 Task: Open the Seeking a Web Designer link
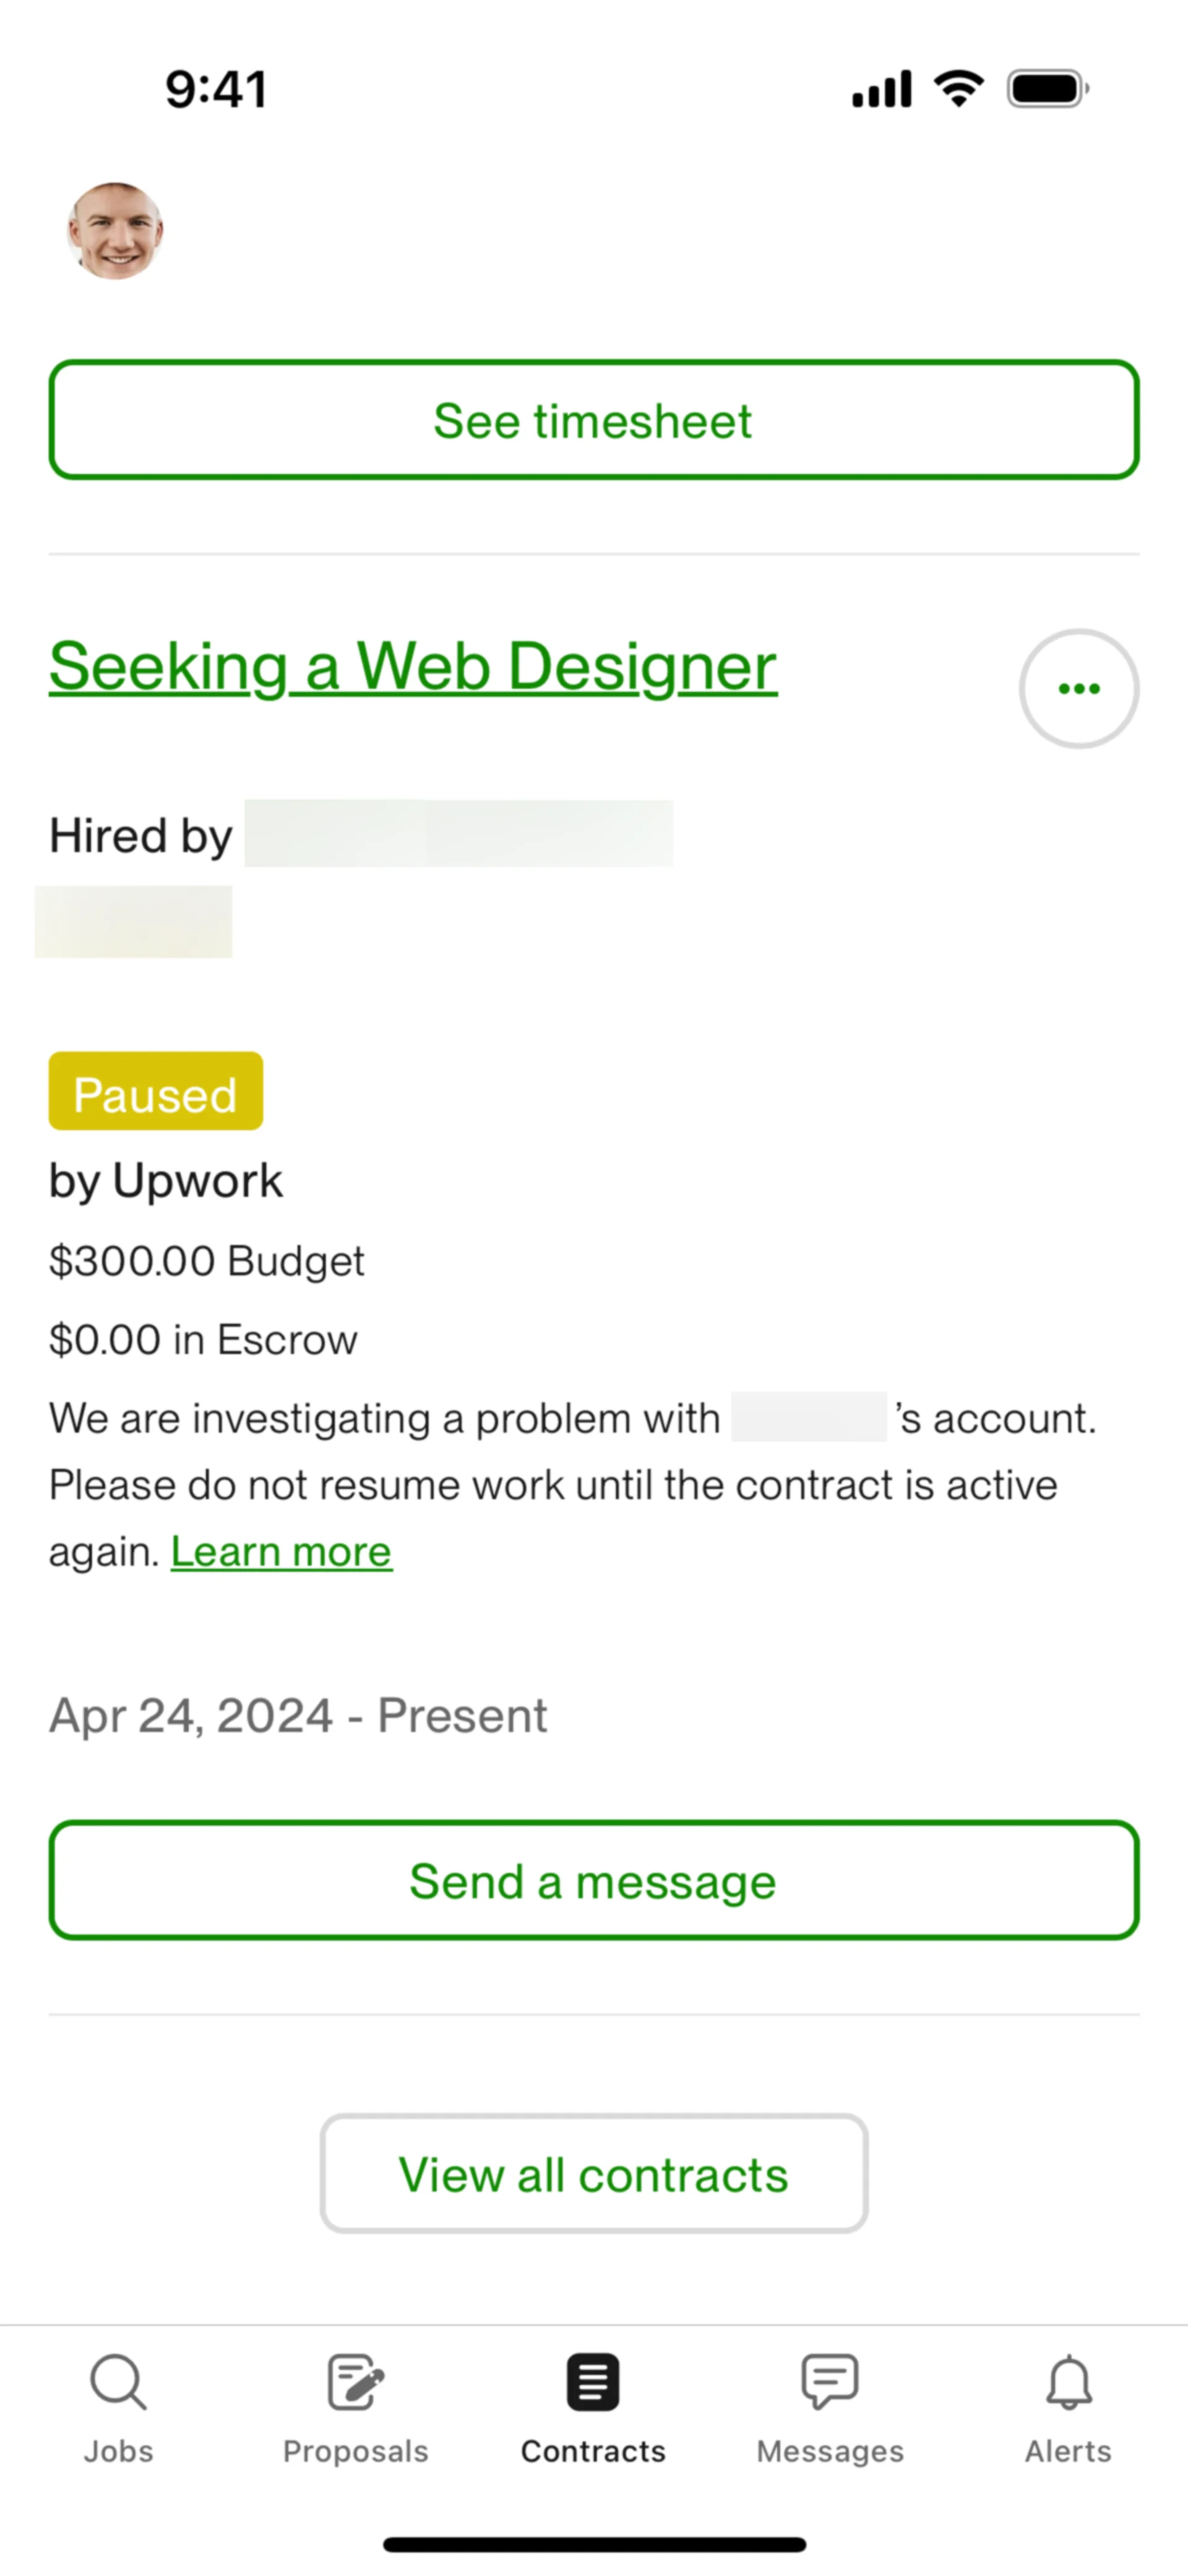tap(413, 666)
